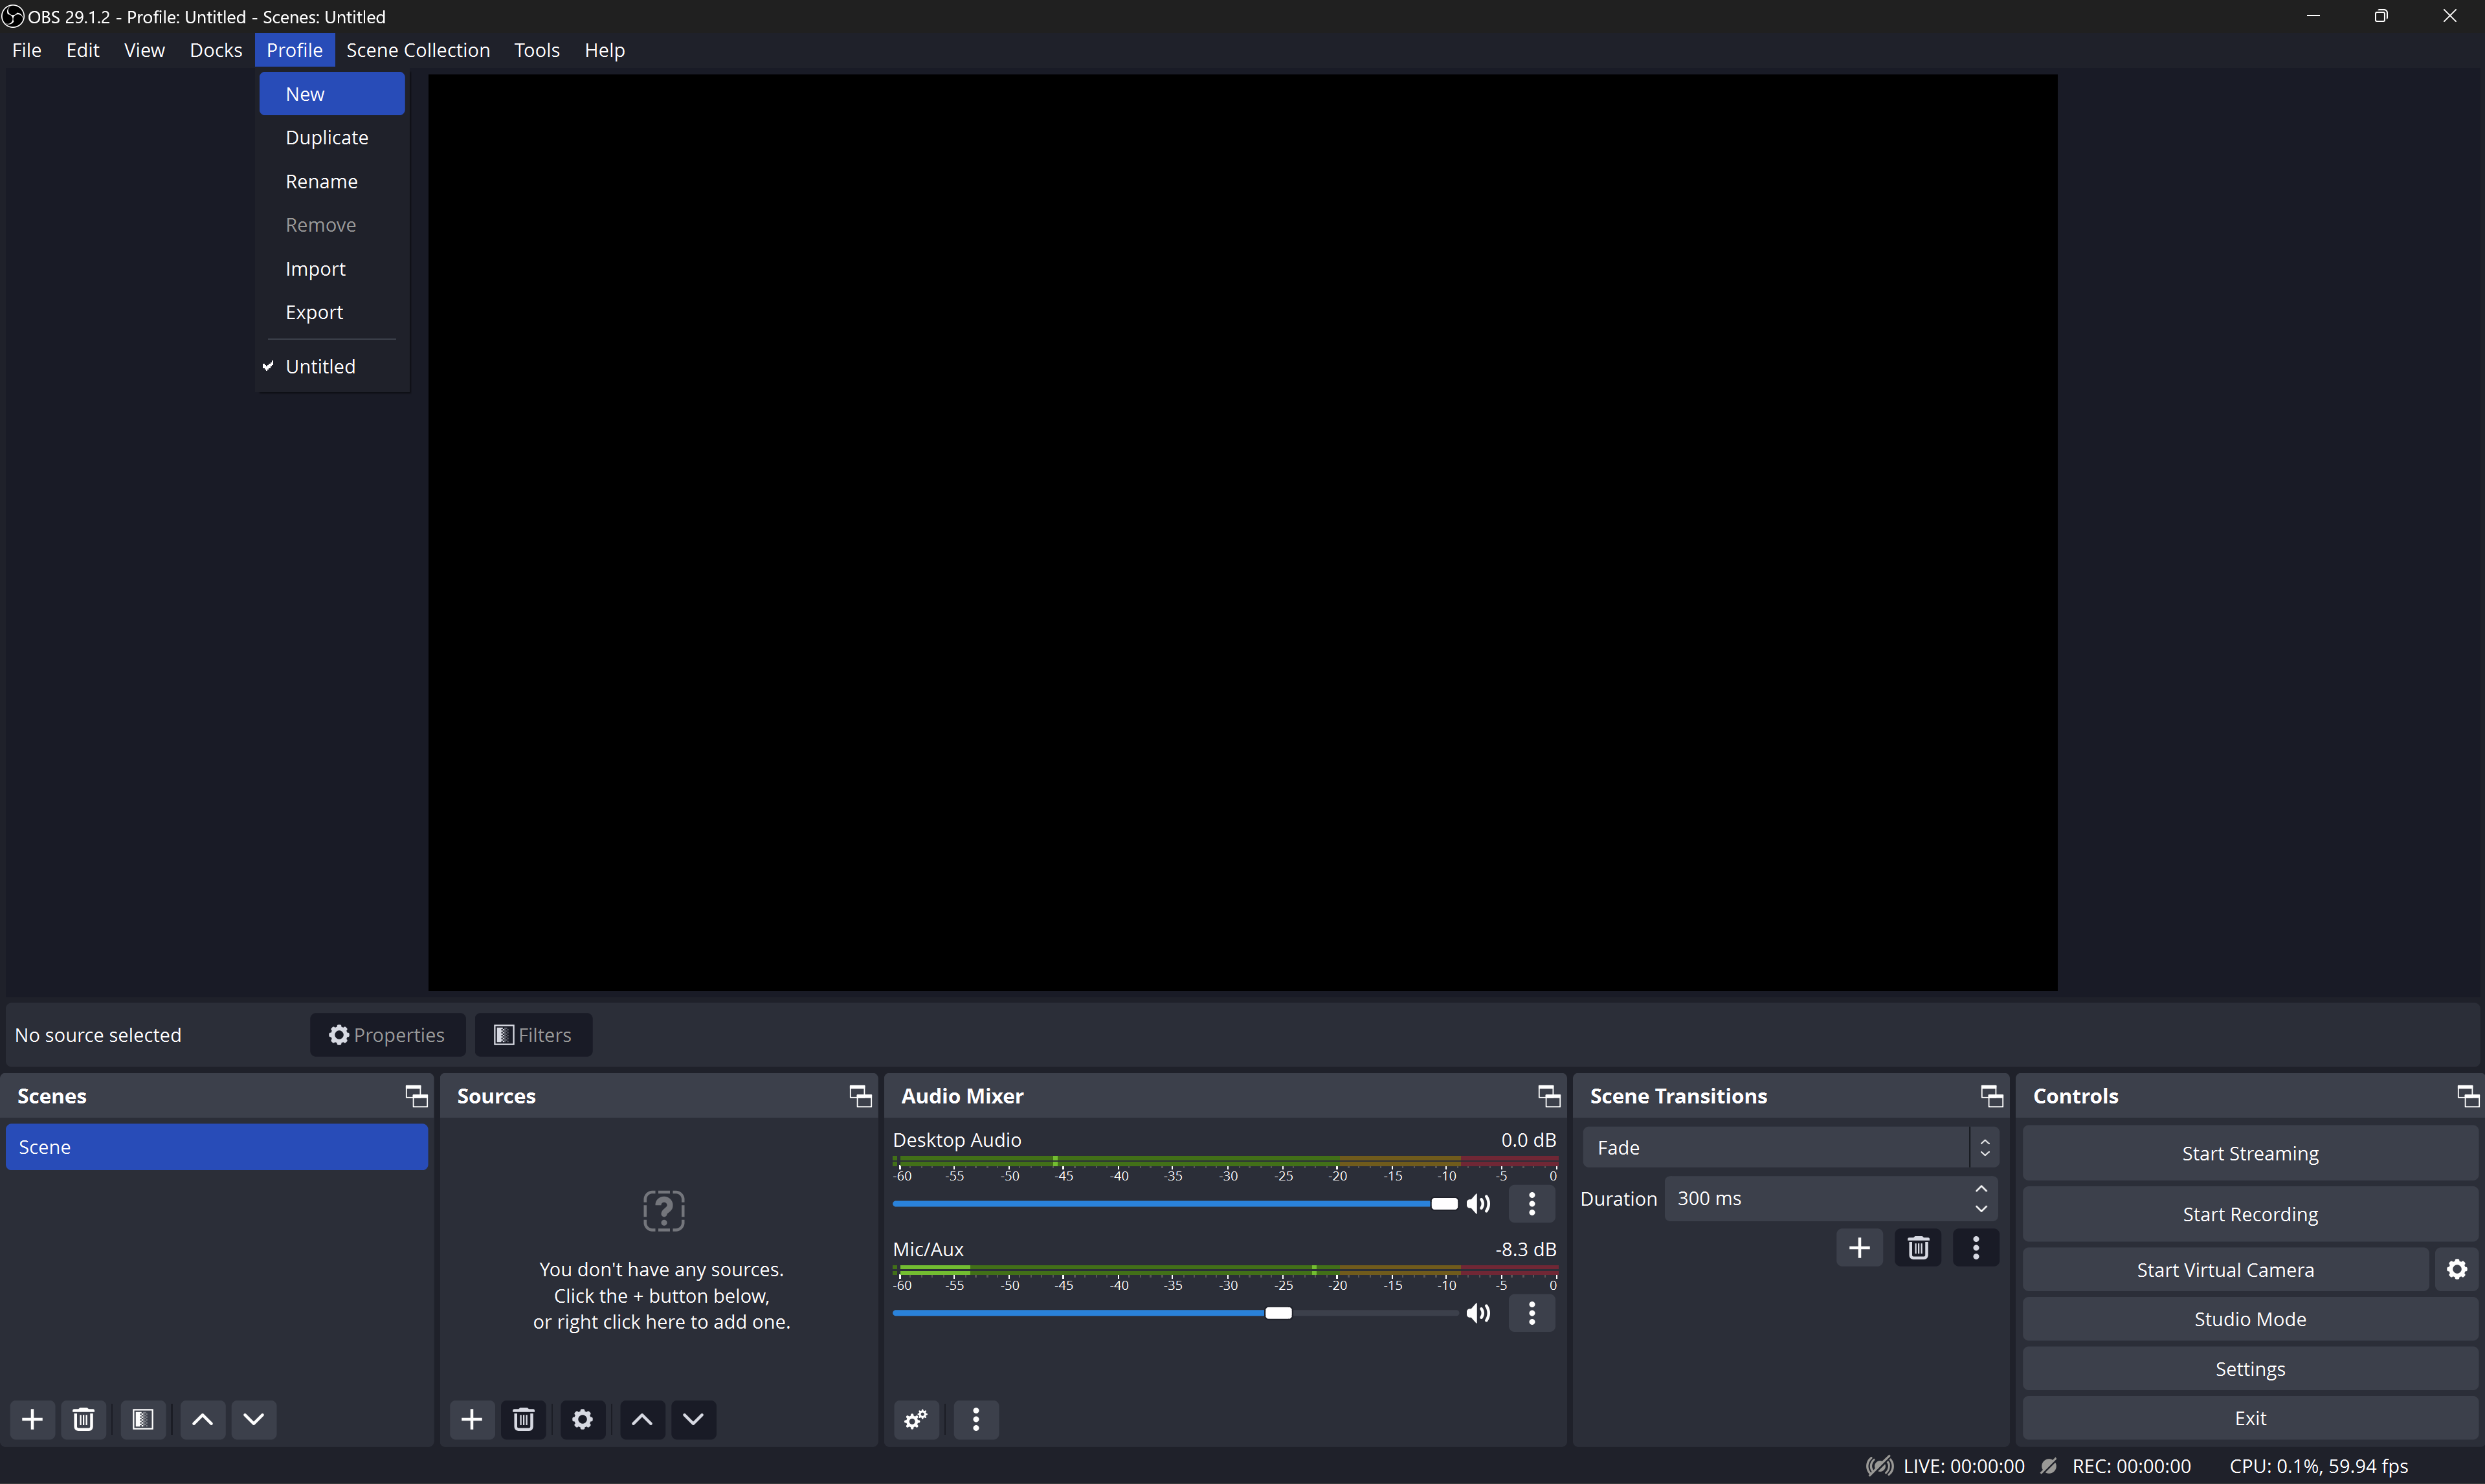Select the checked Untitled profile

(x=320, y=366)
